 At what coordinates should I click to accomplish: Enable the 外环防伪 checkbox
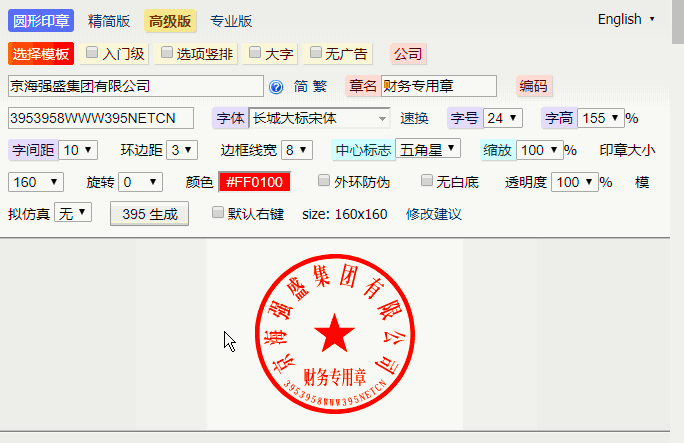tap(324, 181)
